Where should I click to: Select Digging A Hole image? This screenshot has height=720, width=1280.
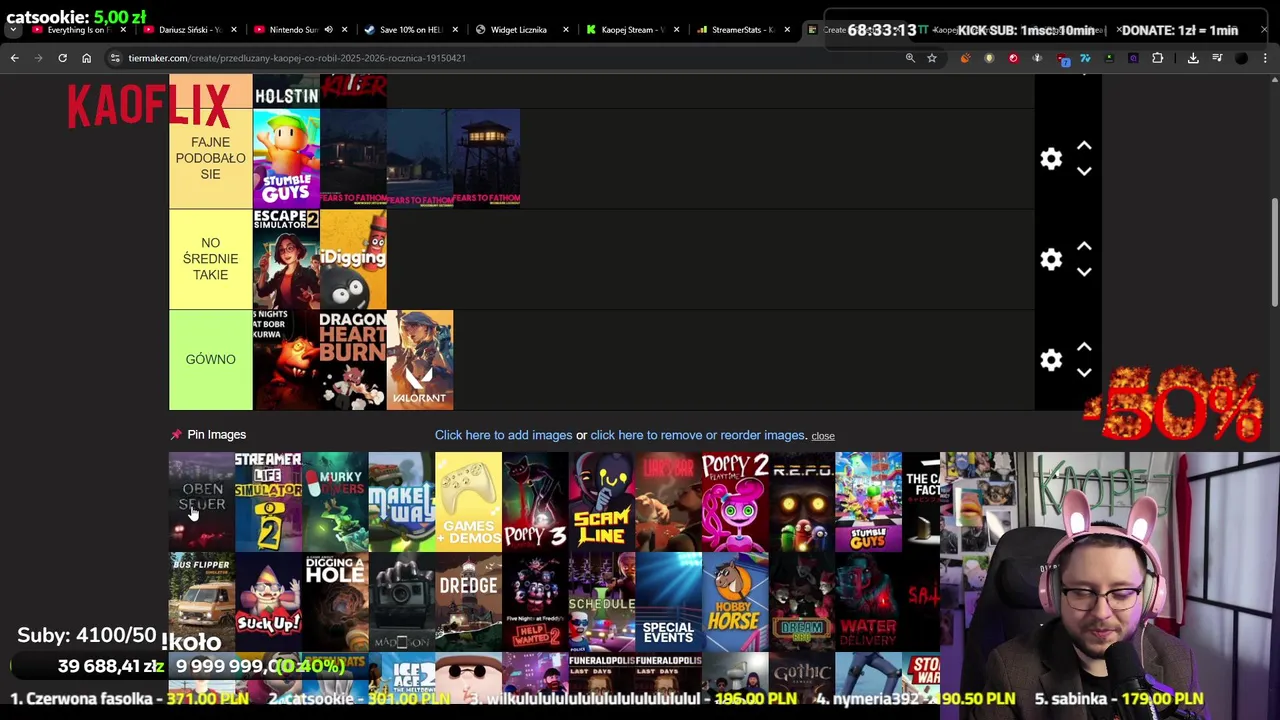tap(335, 602)
